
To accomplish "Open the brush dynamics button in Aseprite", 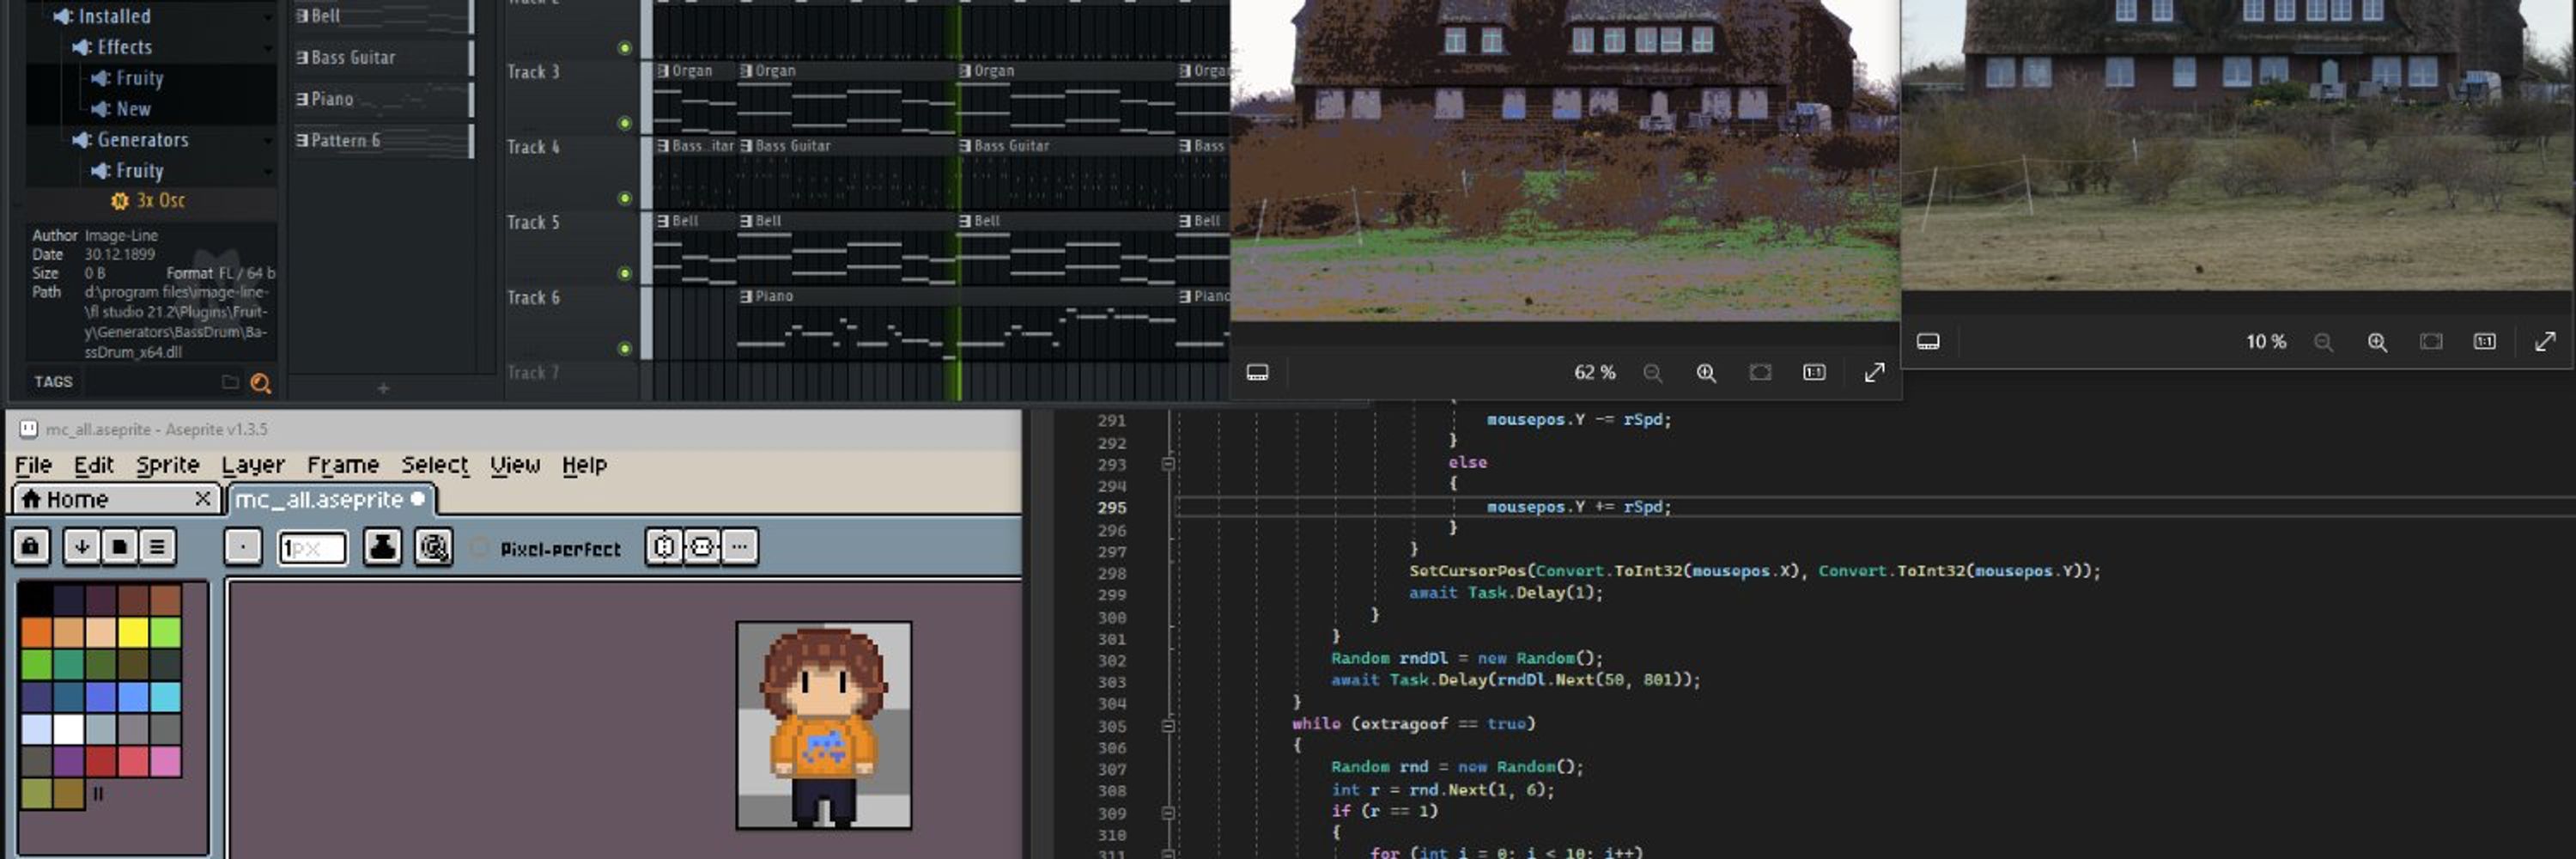I will (433, 547).
